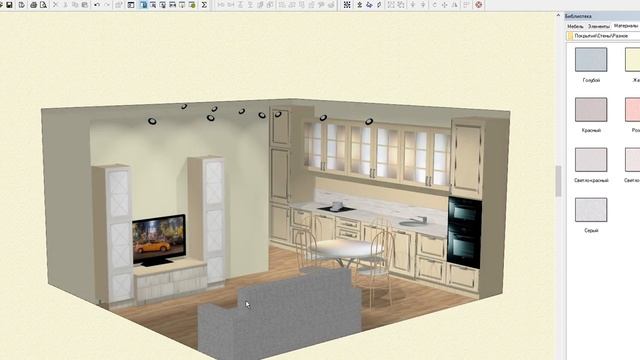Click the Библиотека panel title bar
Screen dimensions: 640x360
point(602,16)
